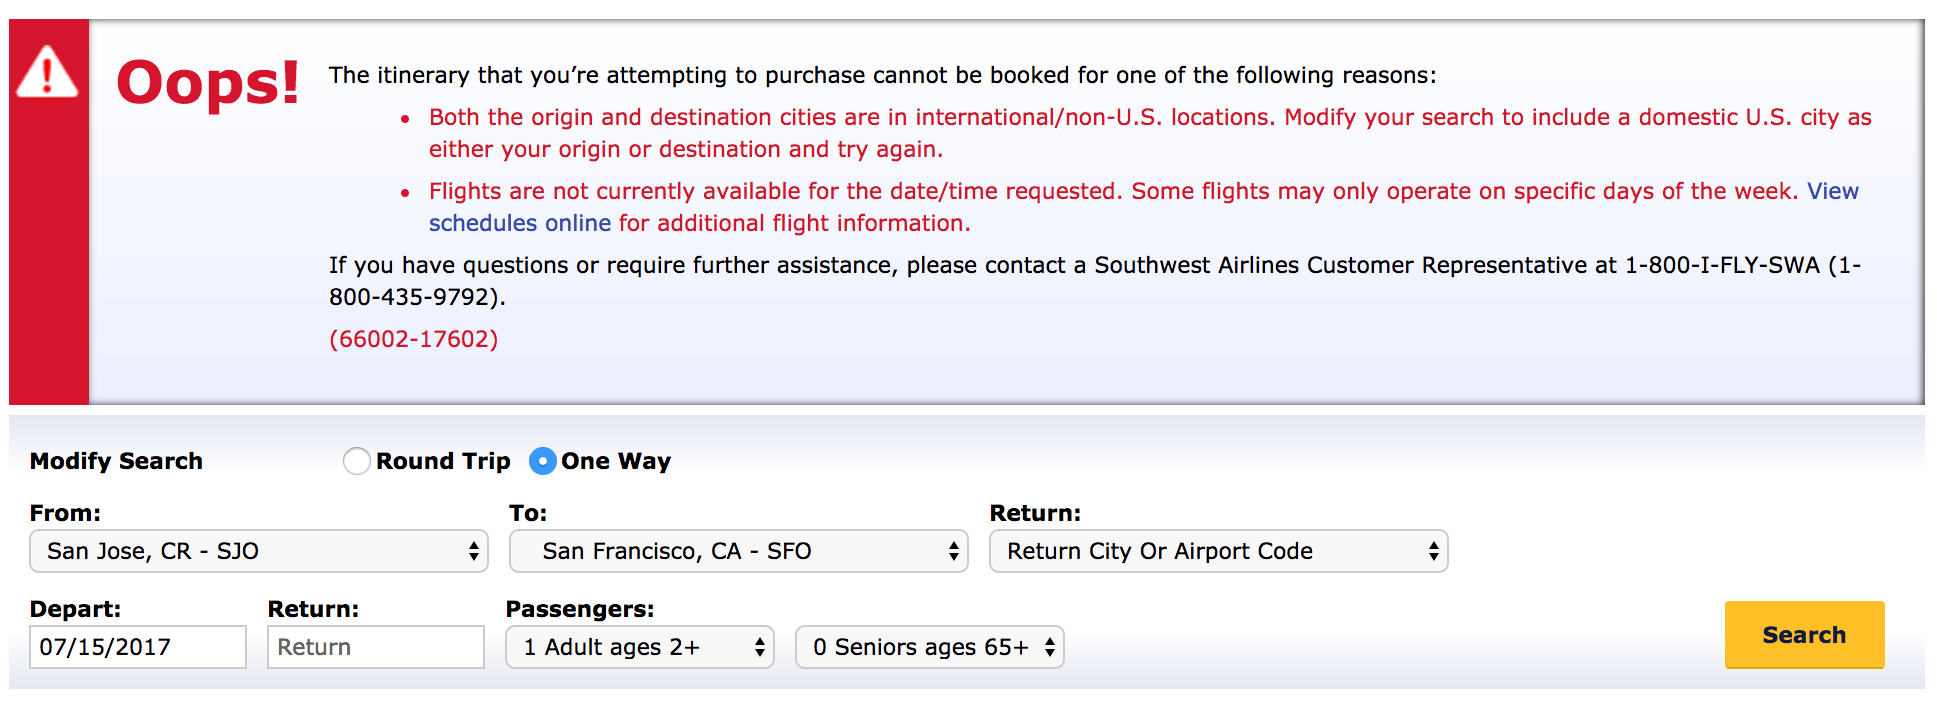This screenshot has width=1937, height=701.
Task: Click the Passengers: label
Action: click(x=580, y=609)
